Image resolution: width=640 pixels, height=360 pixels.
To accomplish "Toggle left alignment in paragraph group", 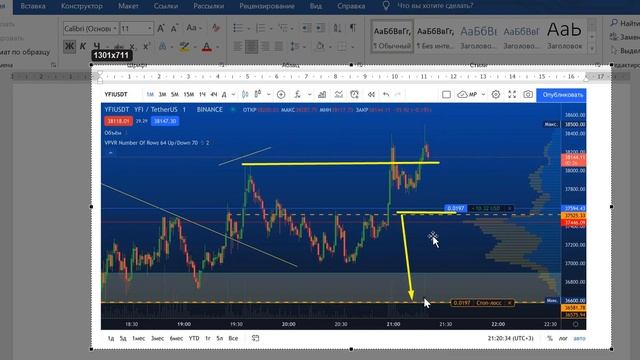I will point(238,47).
